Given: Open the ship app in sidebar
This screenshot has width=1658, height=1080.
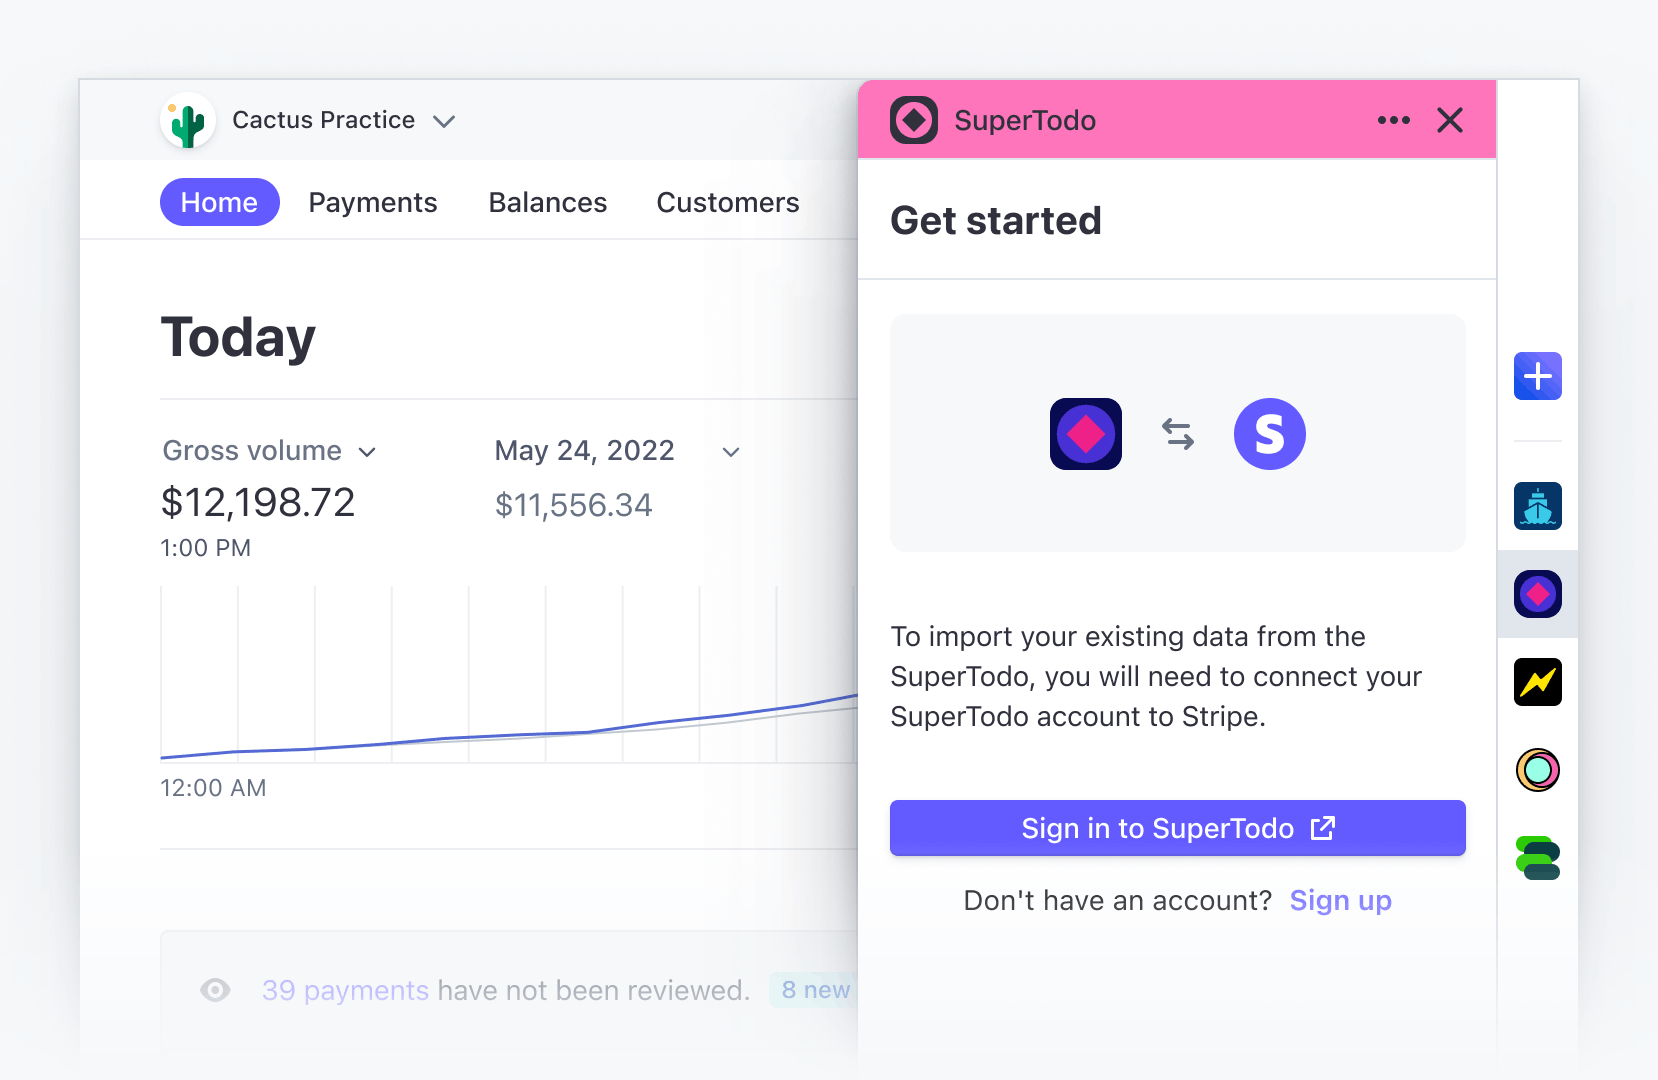Looking at the screenshot, I should (1537, 506).
